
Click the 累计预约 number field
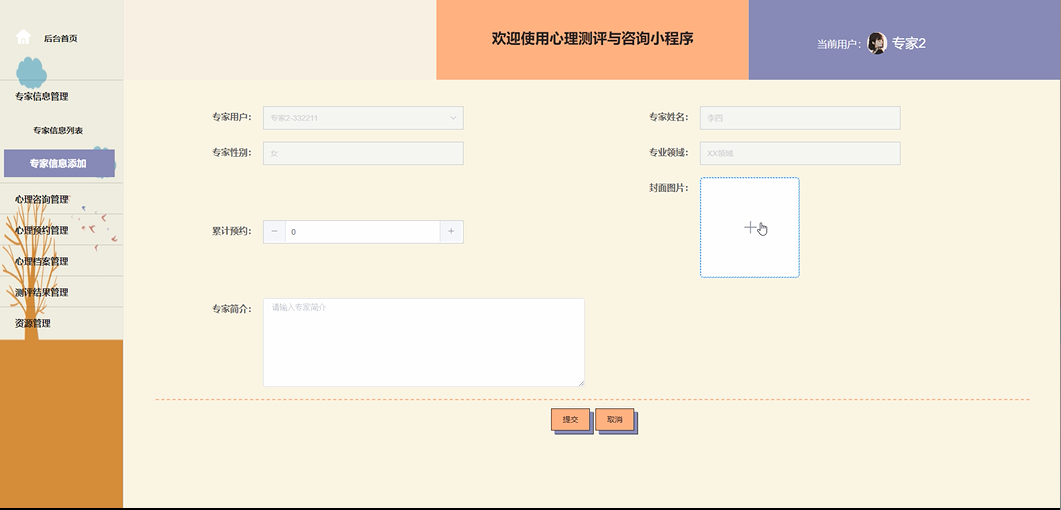pyautogui.click(x=363, y=231)
